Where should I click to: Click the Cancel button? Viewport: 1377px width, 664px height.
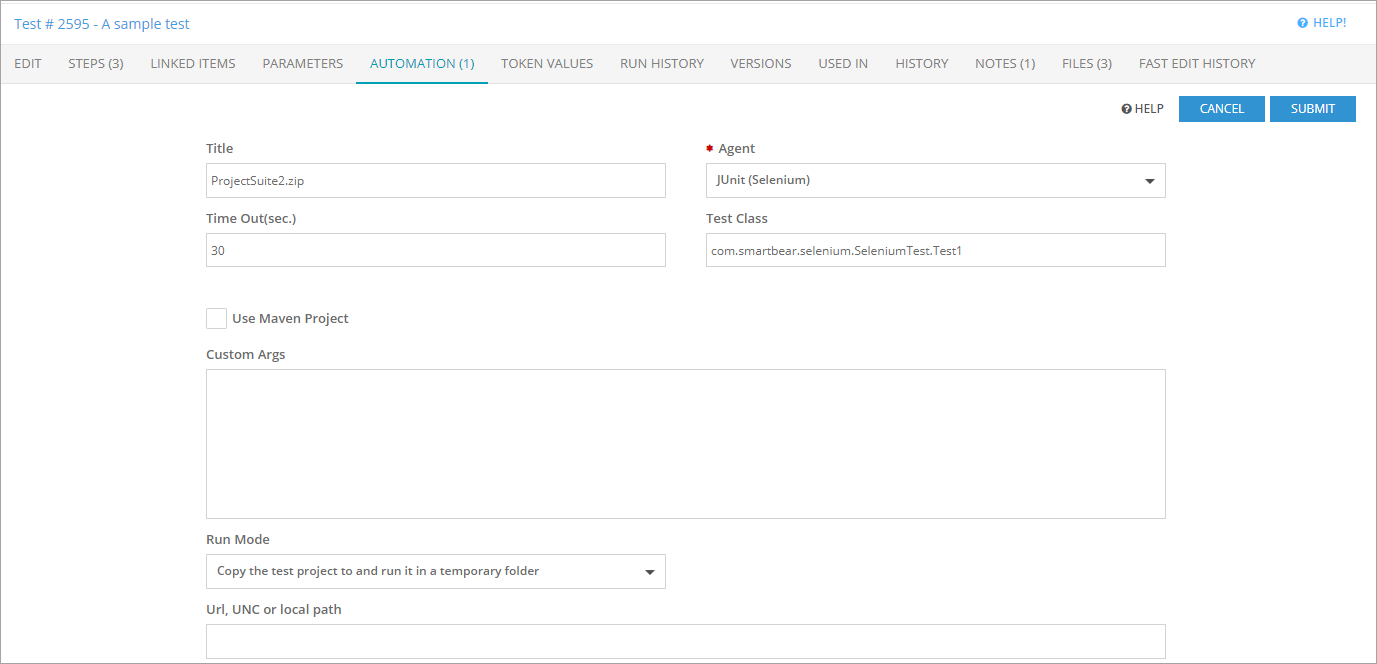[1221, 109]
